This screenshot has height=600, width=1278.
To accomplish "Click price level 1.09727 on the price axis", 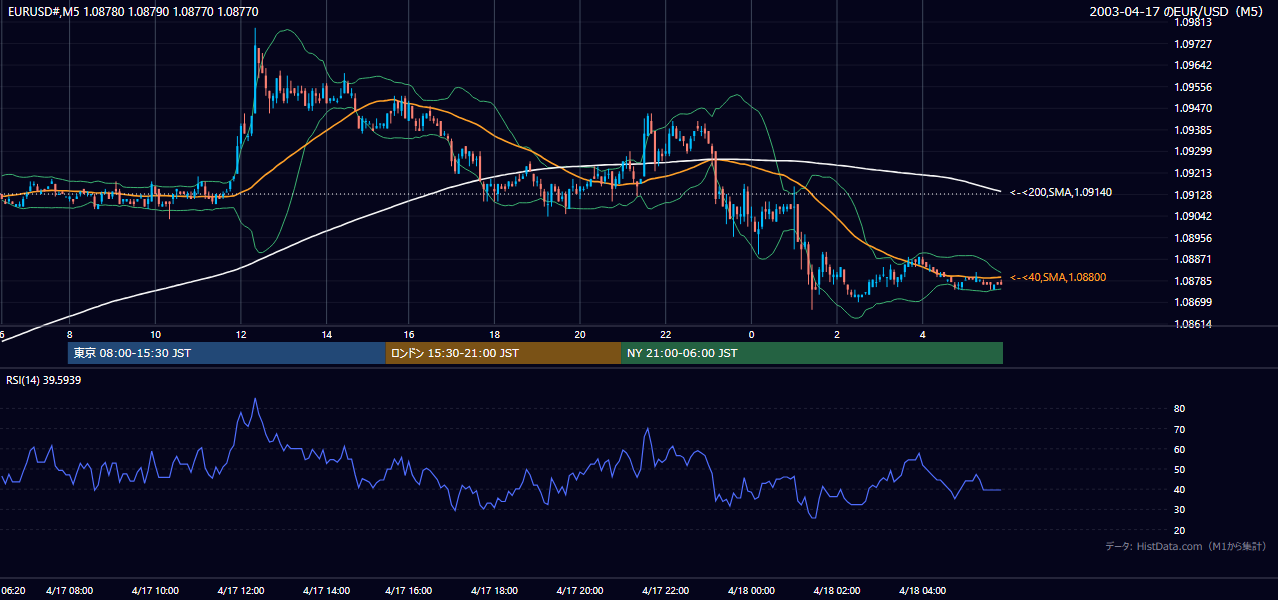I will coord(1195,44).
